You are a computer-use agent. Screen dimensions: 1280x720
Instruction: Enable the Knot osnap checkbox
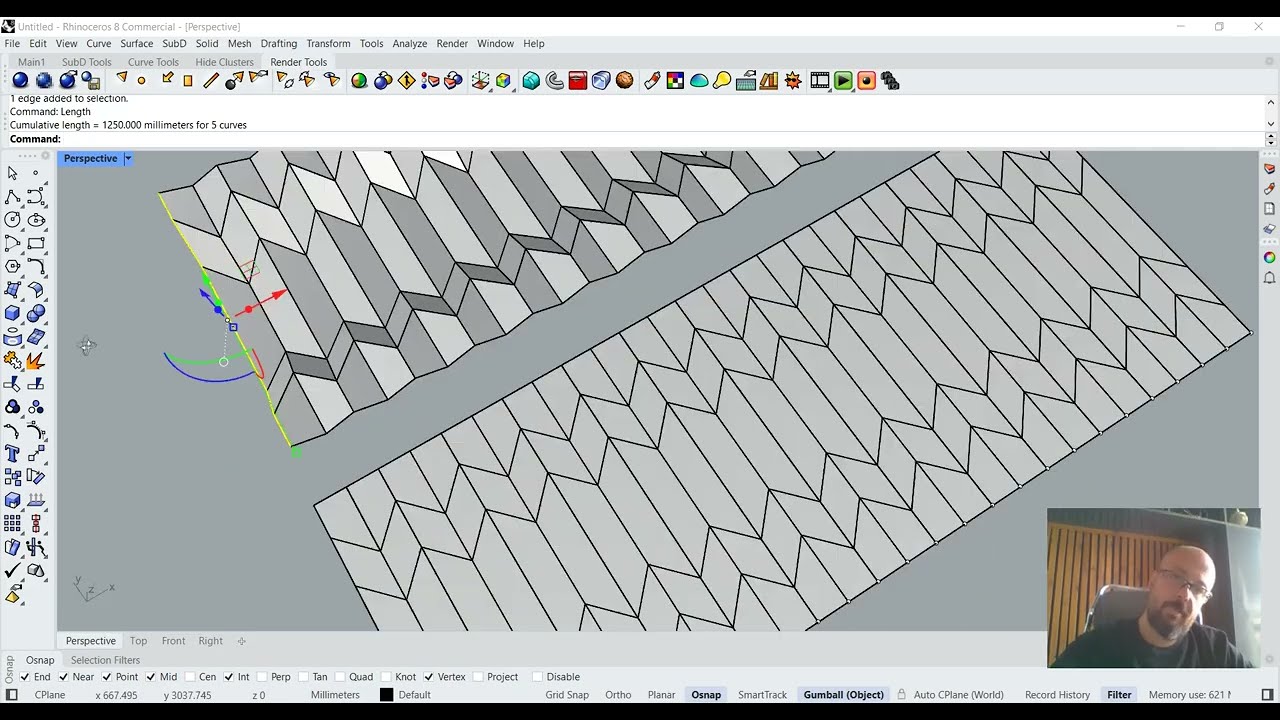(x=386, y=677)
